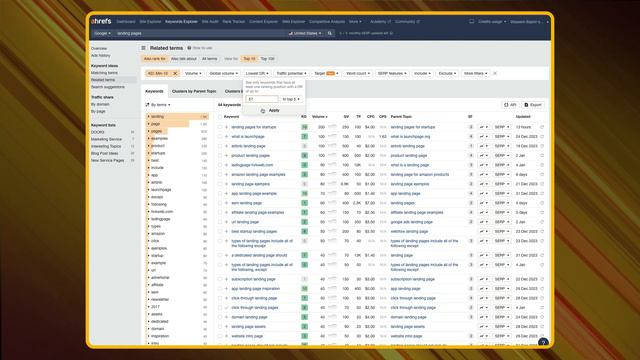Open Keywords Explorer in top navigation
Screen dimensions: 640x360
tap(181, 22)
